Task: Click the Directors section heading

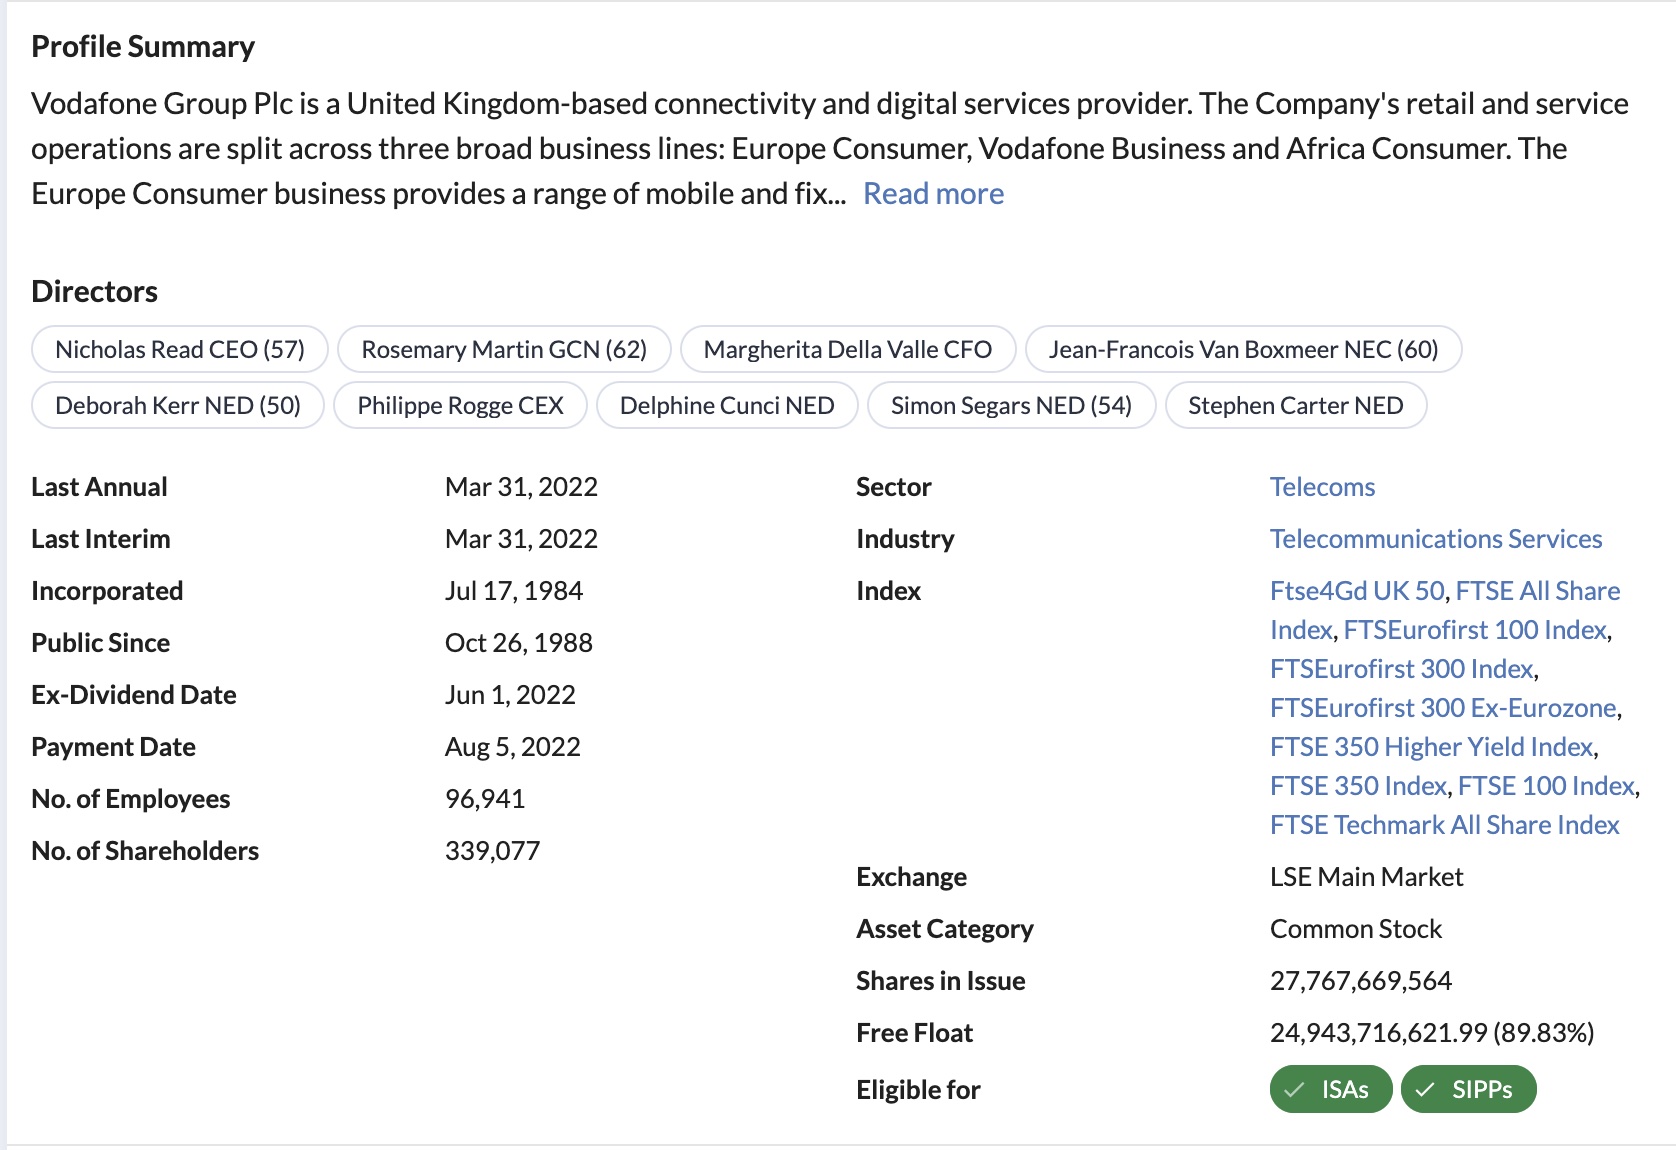Action: [95, 291]
